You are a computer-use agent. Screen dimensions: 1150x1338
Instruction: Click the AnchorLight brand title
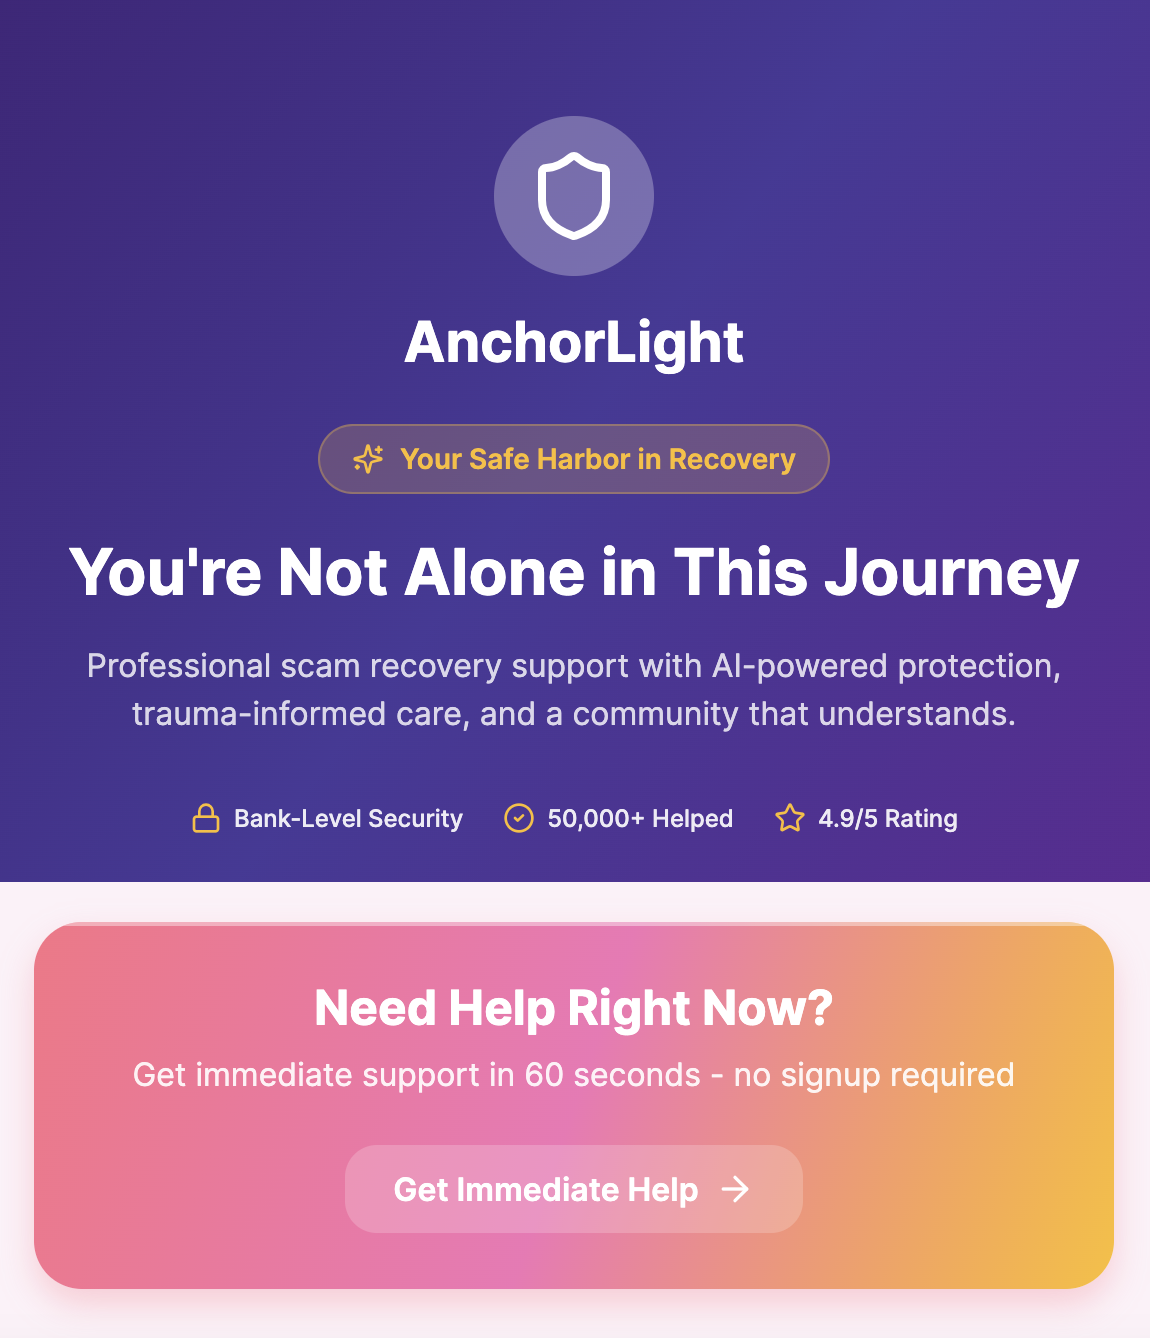tap(574, 343)
